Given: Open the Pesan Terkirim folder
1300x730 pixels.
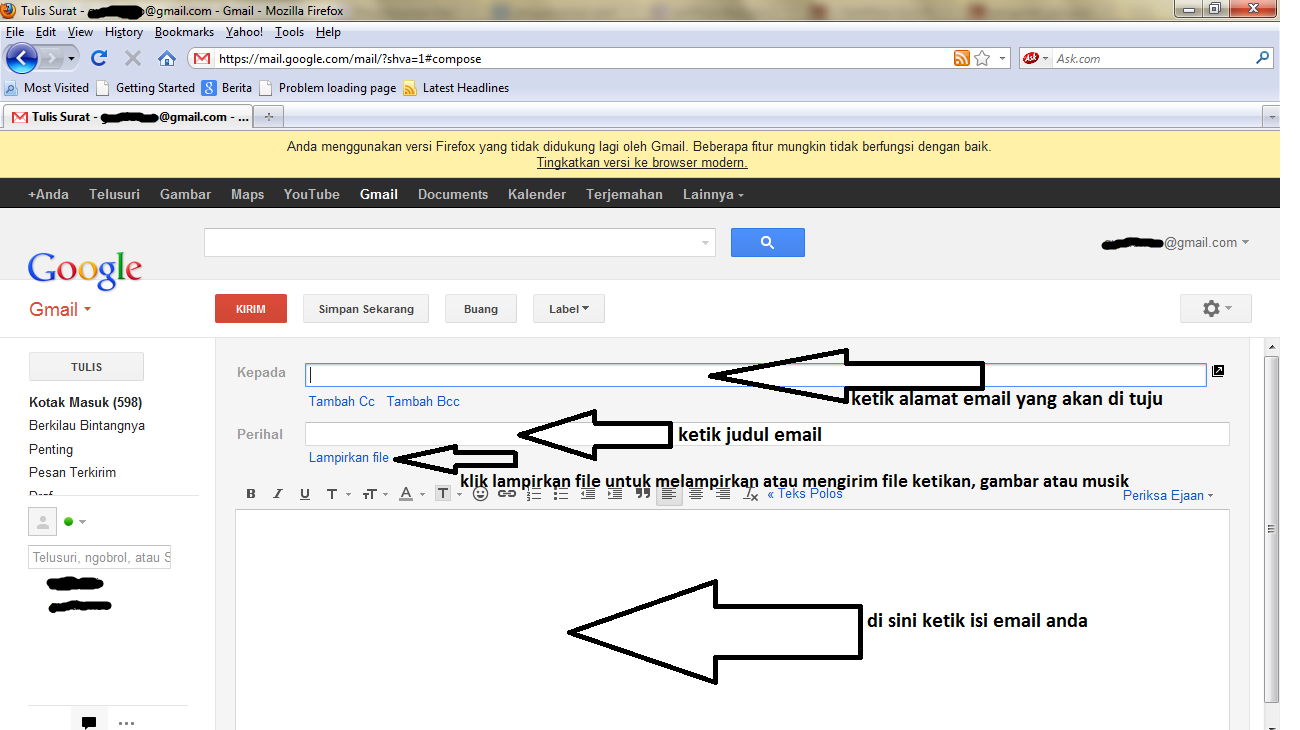Looking at the screenshot, I should (72, 473).
